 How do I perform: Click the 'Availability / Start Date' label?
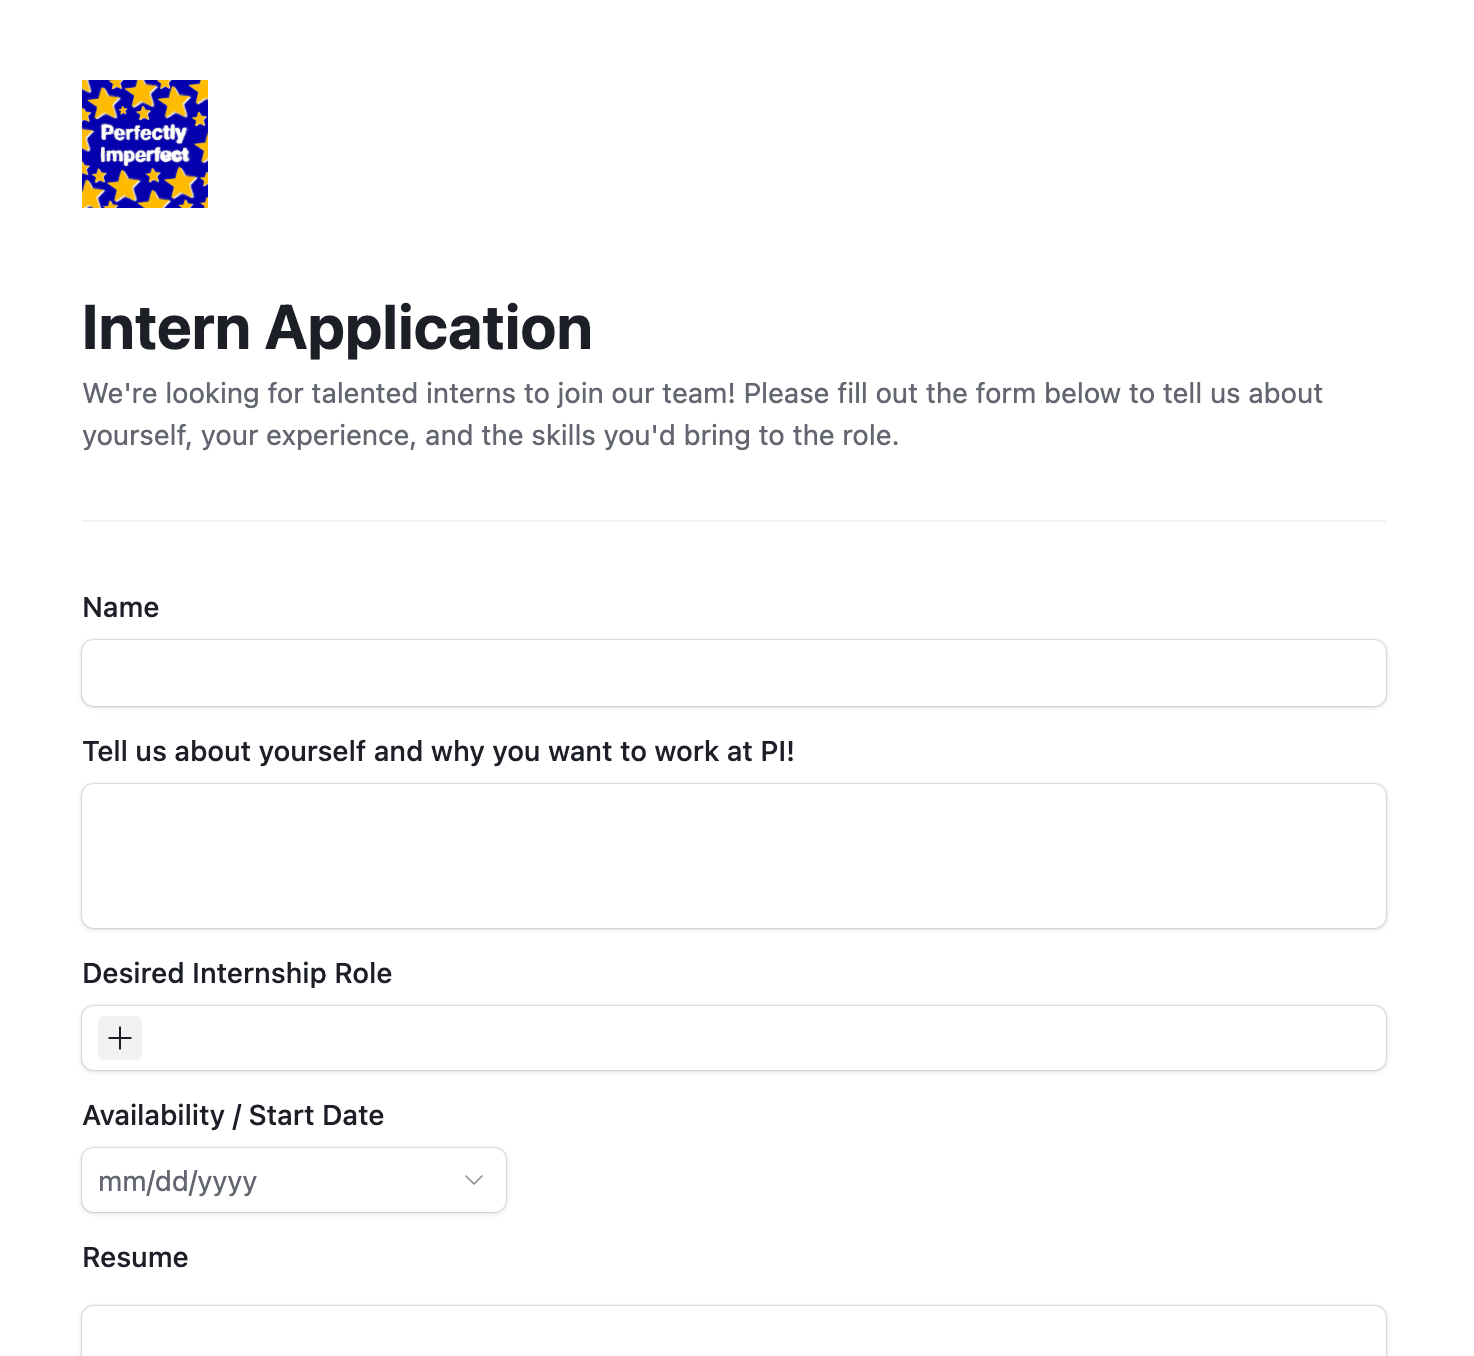click(233, 1115)
